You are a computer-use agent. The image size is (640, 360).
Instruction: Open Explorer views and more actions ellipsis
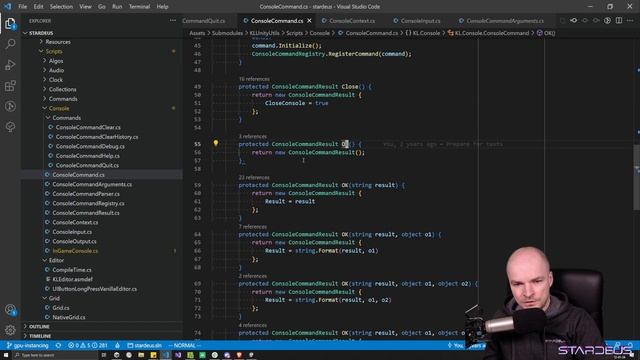[173, 20]
